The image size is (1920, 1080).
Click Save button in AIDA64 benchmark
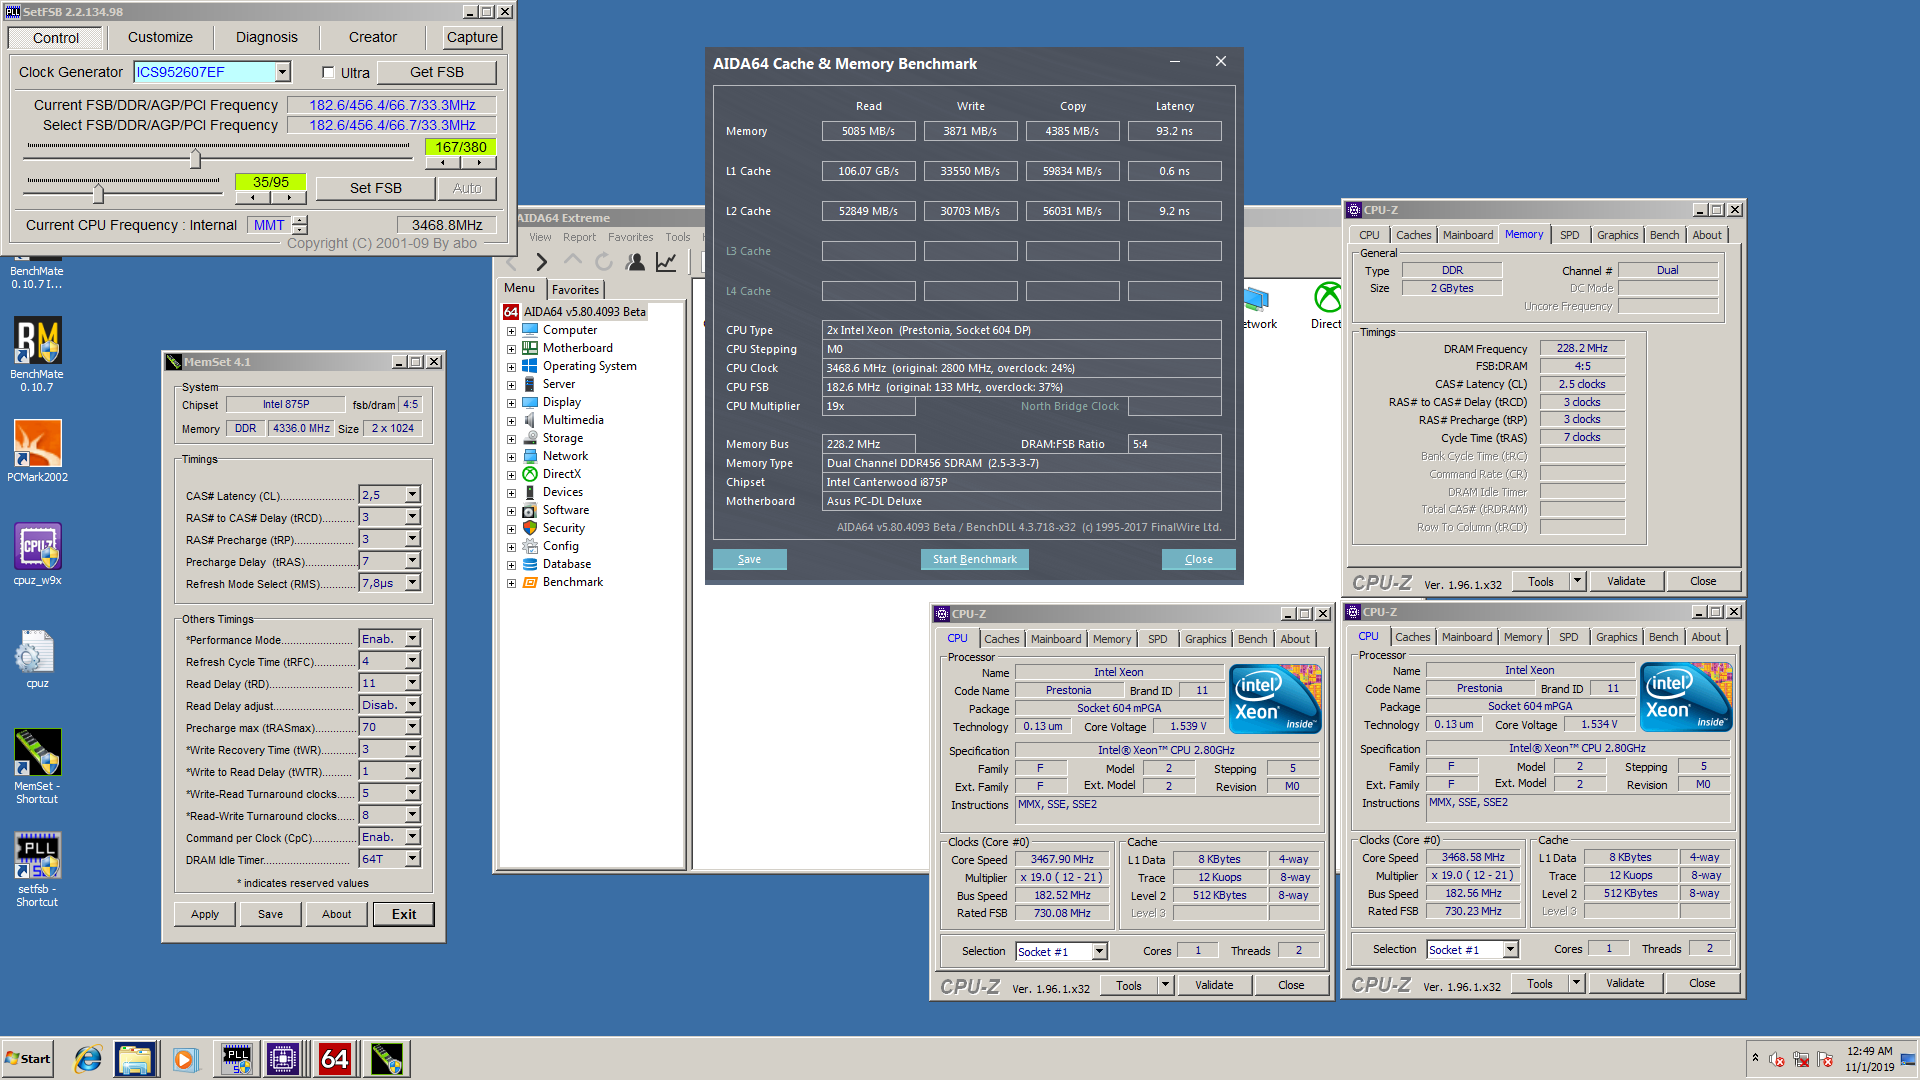tap(749, 559)
